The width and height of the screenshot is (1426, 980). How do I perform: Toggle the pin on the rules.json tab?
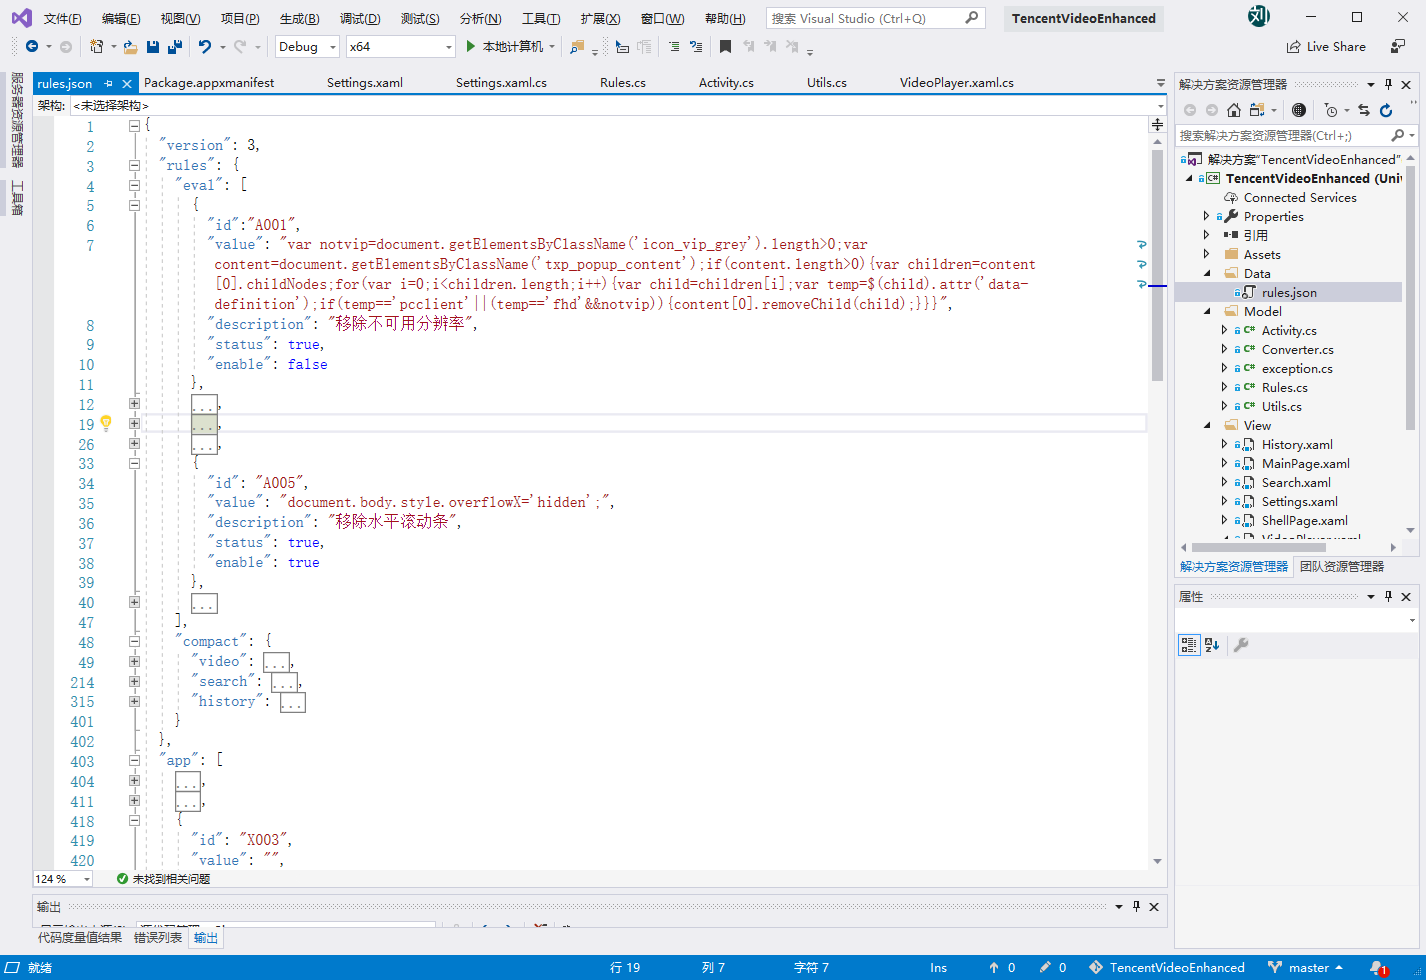(108, 83)
